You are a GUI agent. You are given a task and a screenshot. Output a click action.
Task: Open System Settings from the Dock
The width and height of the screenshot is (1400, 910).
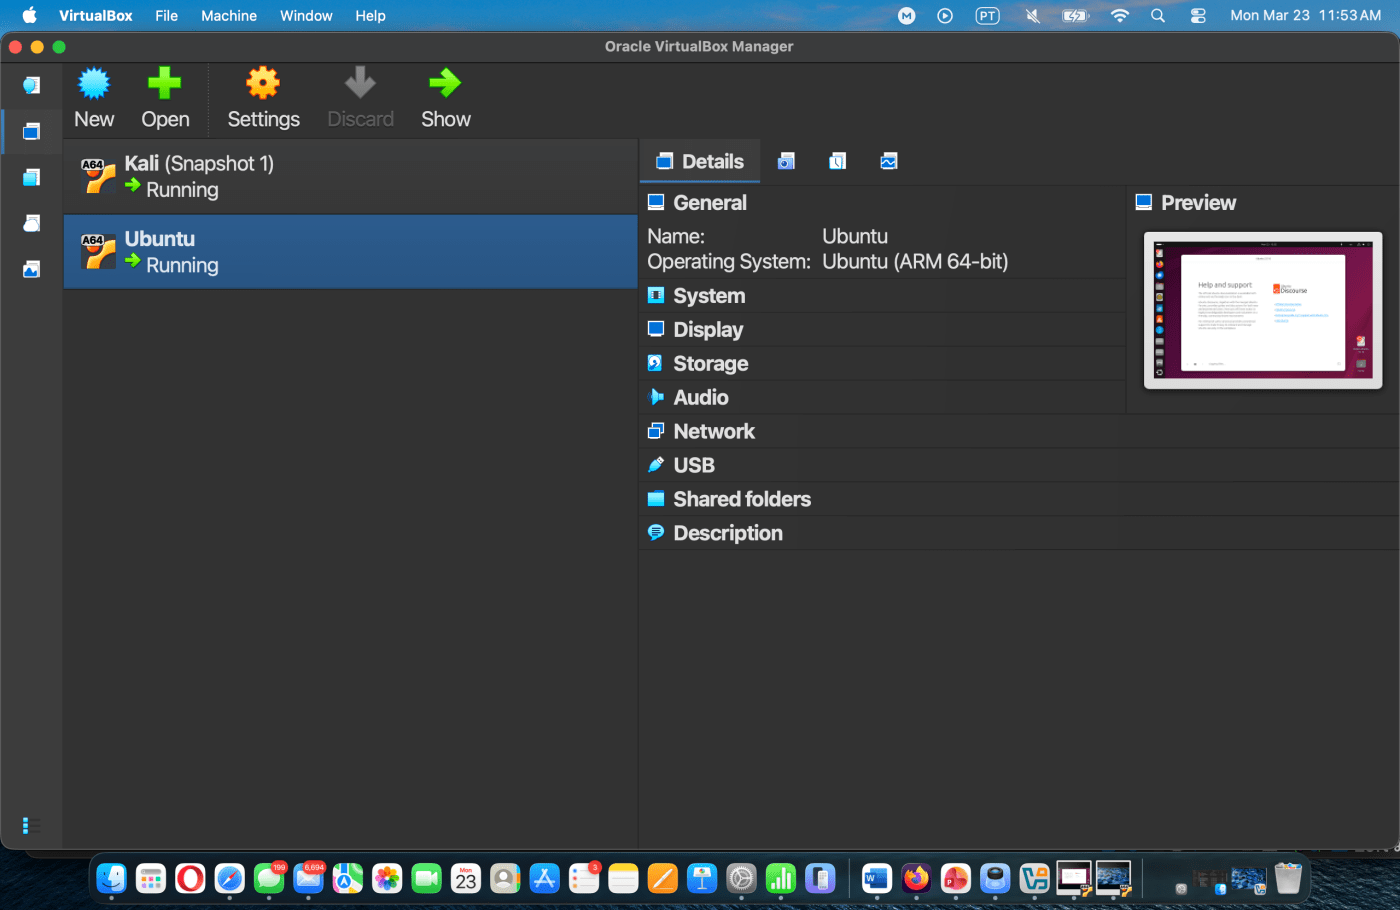coord(741,879)
